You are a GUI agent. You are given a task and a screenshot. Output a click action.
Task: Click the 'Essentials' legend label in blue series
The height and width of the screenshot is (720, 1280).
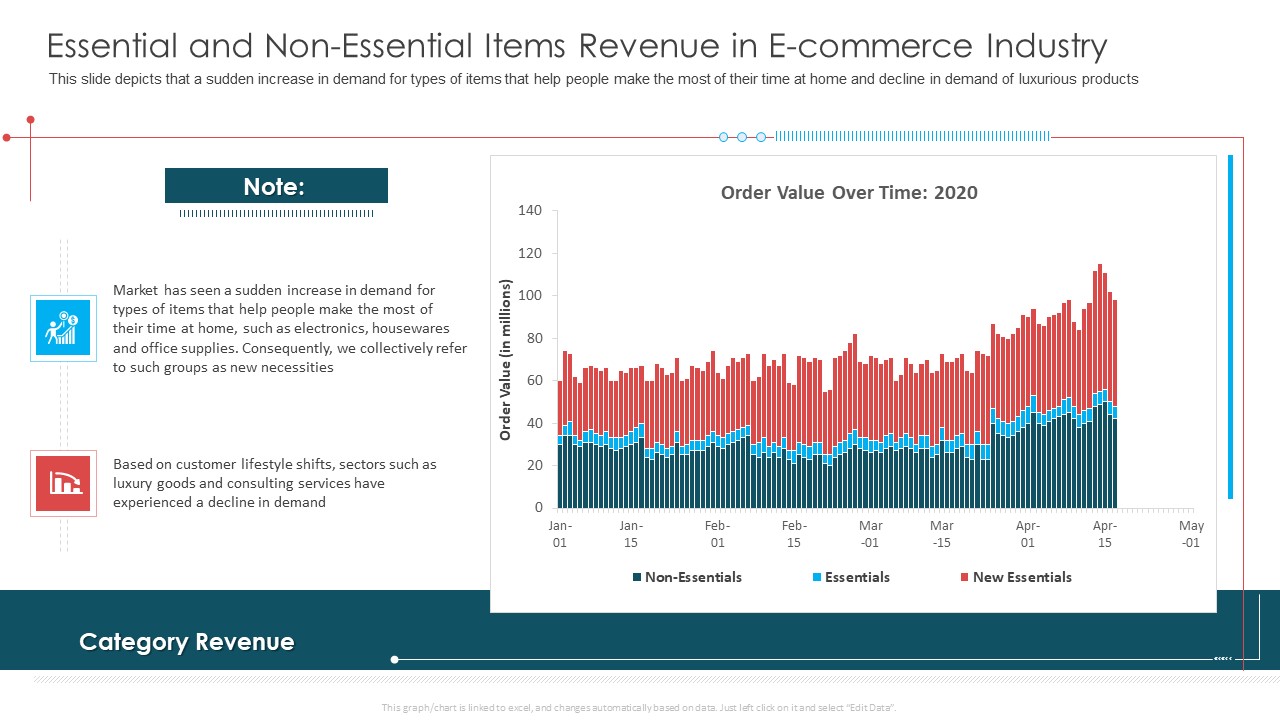click(857, 577)
